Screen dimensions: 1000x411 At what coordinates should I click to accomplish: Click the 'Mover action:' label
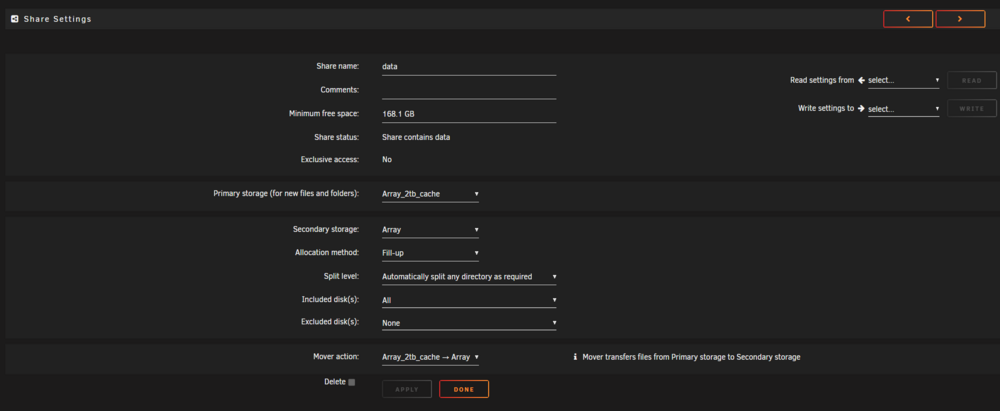337,357
